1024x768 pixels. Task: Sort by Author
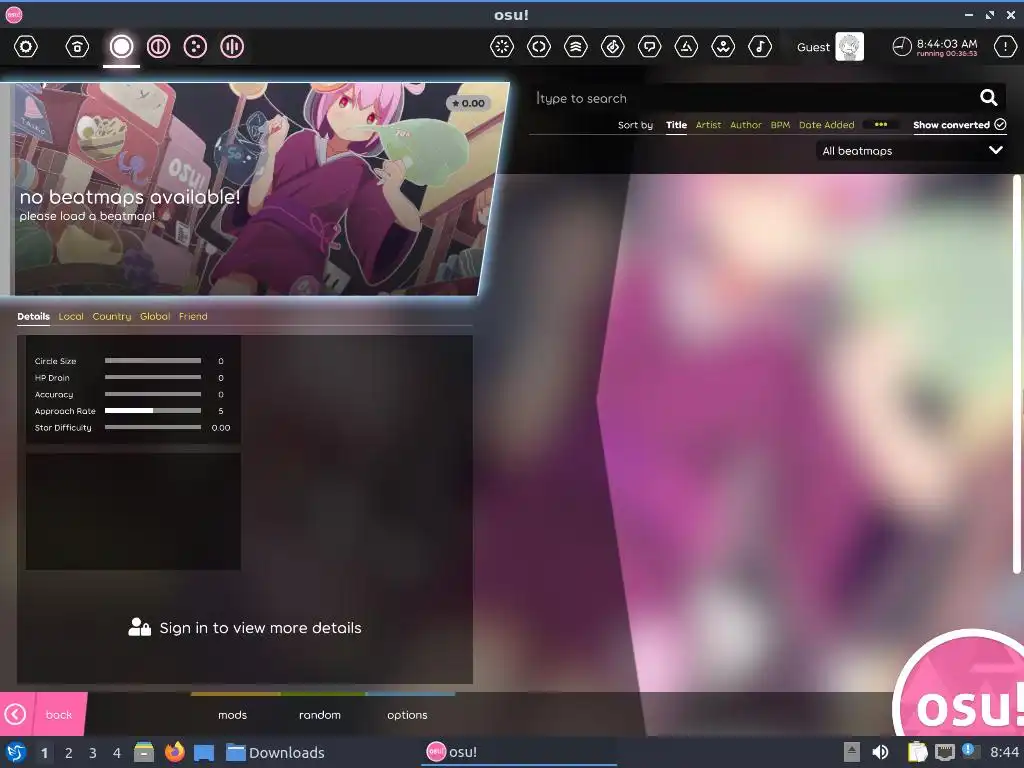[746, 125]
